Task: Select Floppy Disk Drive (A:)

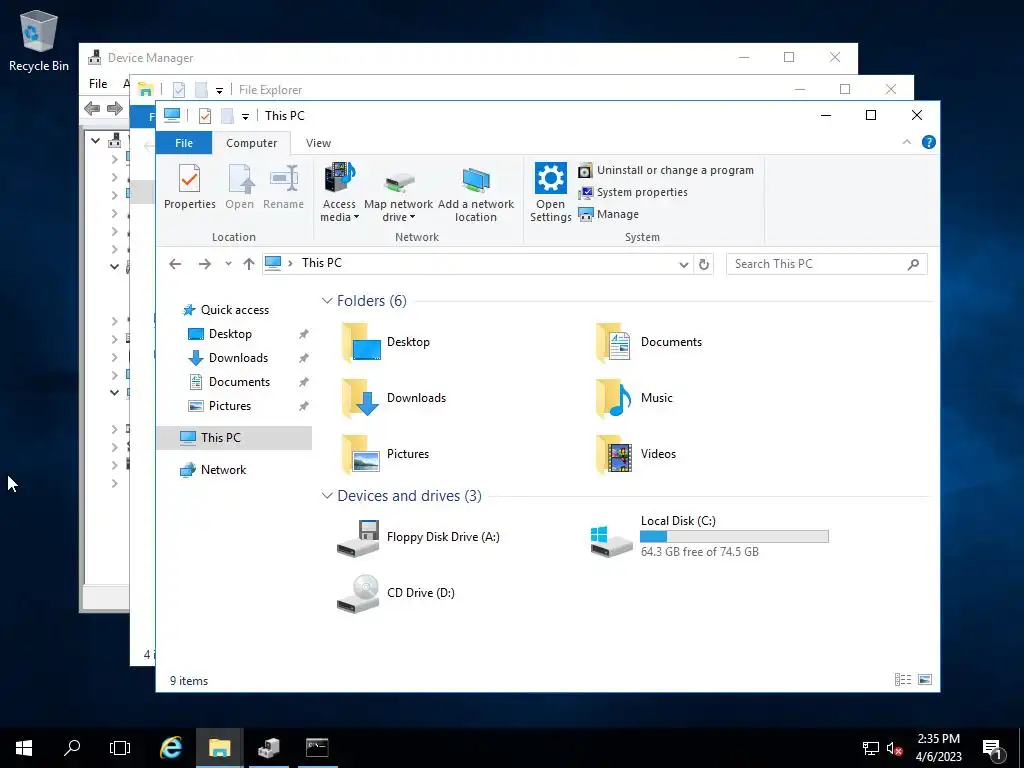Action: click(x=418, y=537)
